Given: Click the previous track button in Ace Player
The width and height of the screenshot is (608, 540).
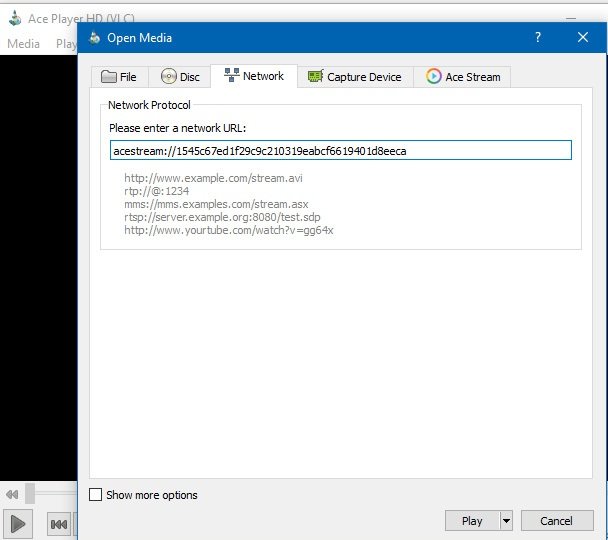Looking at the screenshot, I should coord(59,525).
